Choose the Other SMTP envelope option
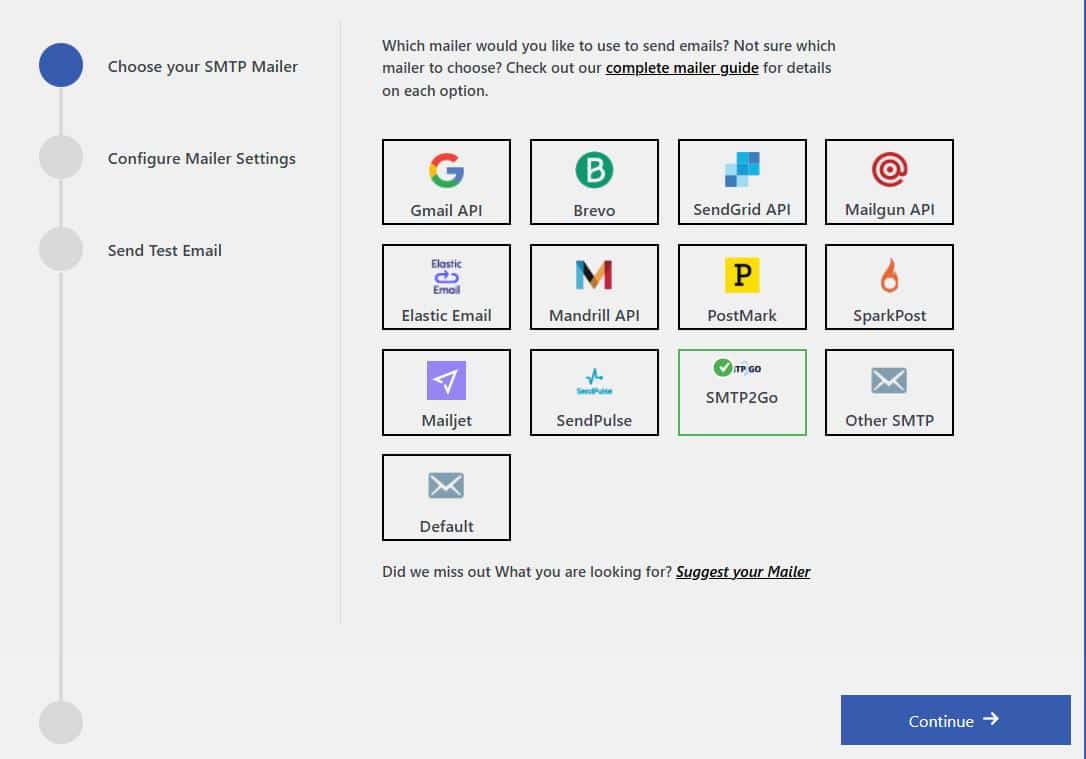Screen dimensions: 1086x759 889,381
